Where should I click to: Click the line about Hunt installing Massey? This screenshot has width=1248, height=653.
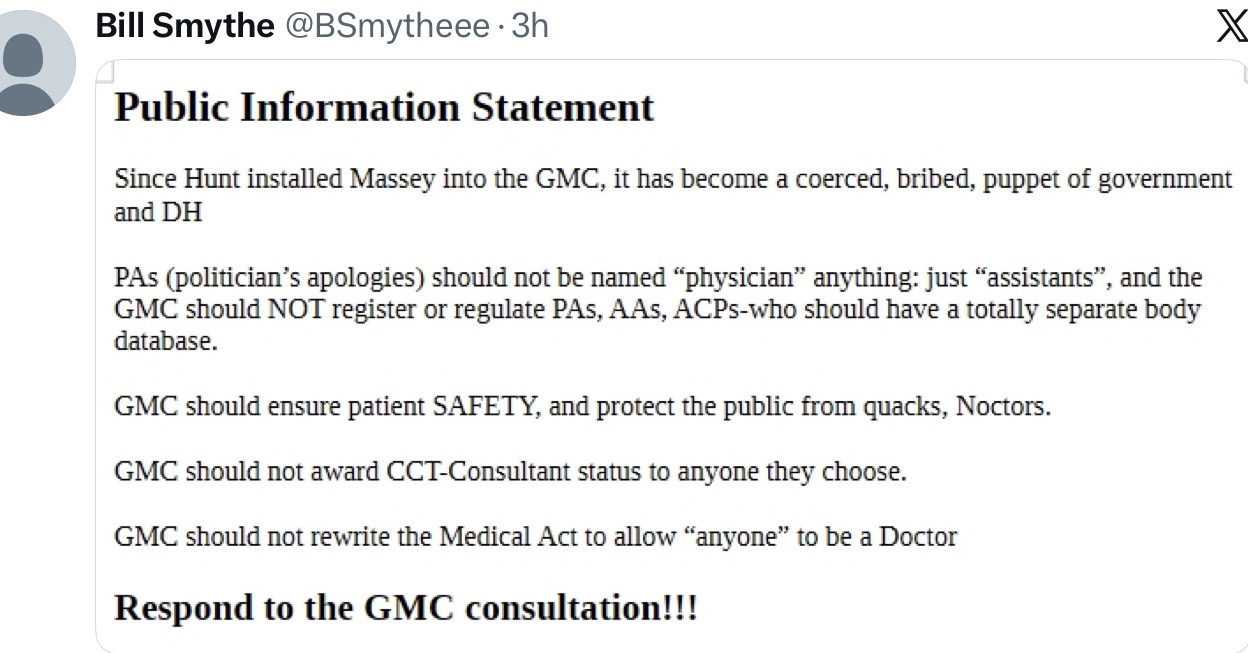point(673,180)
